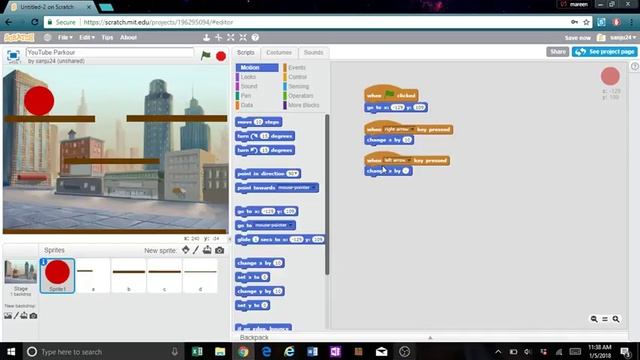Select the Motion block category
640x360 pixels.
(257, 67)
